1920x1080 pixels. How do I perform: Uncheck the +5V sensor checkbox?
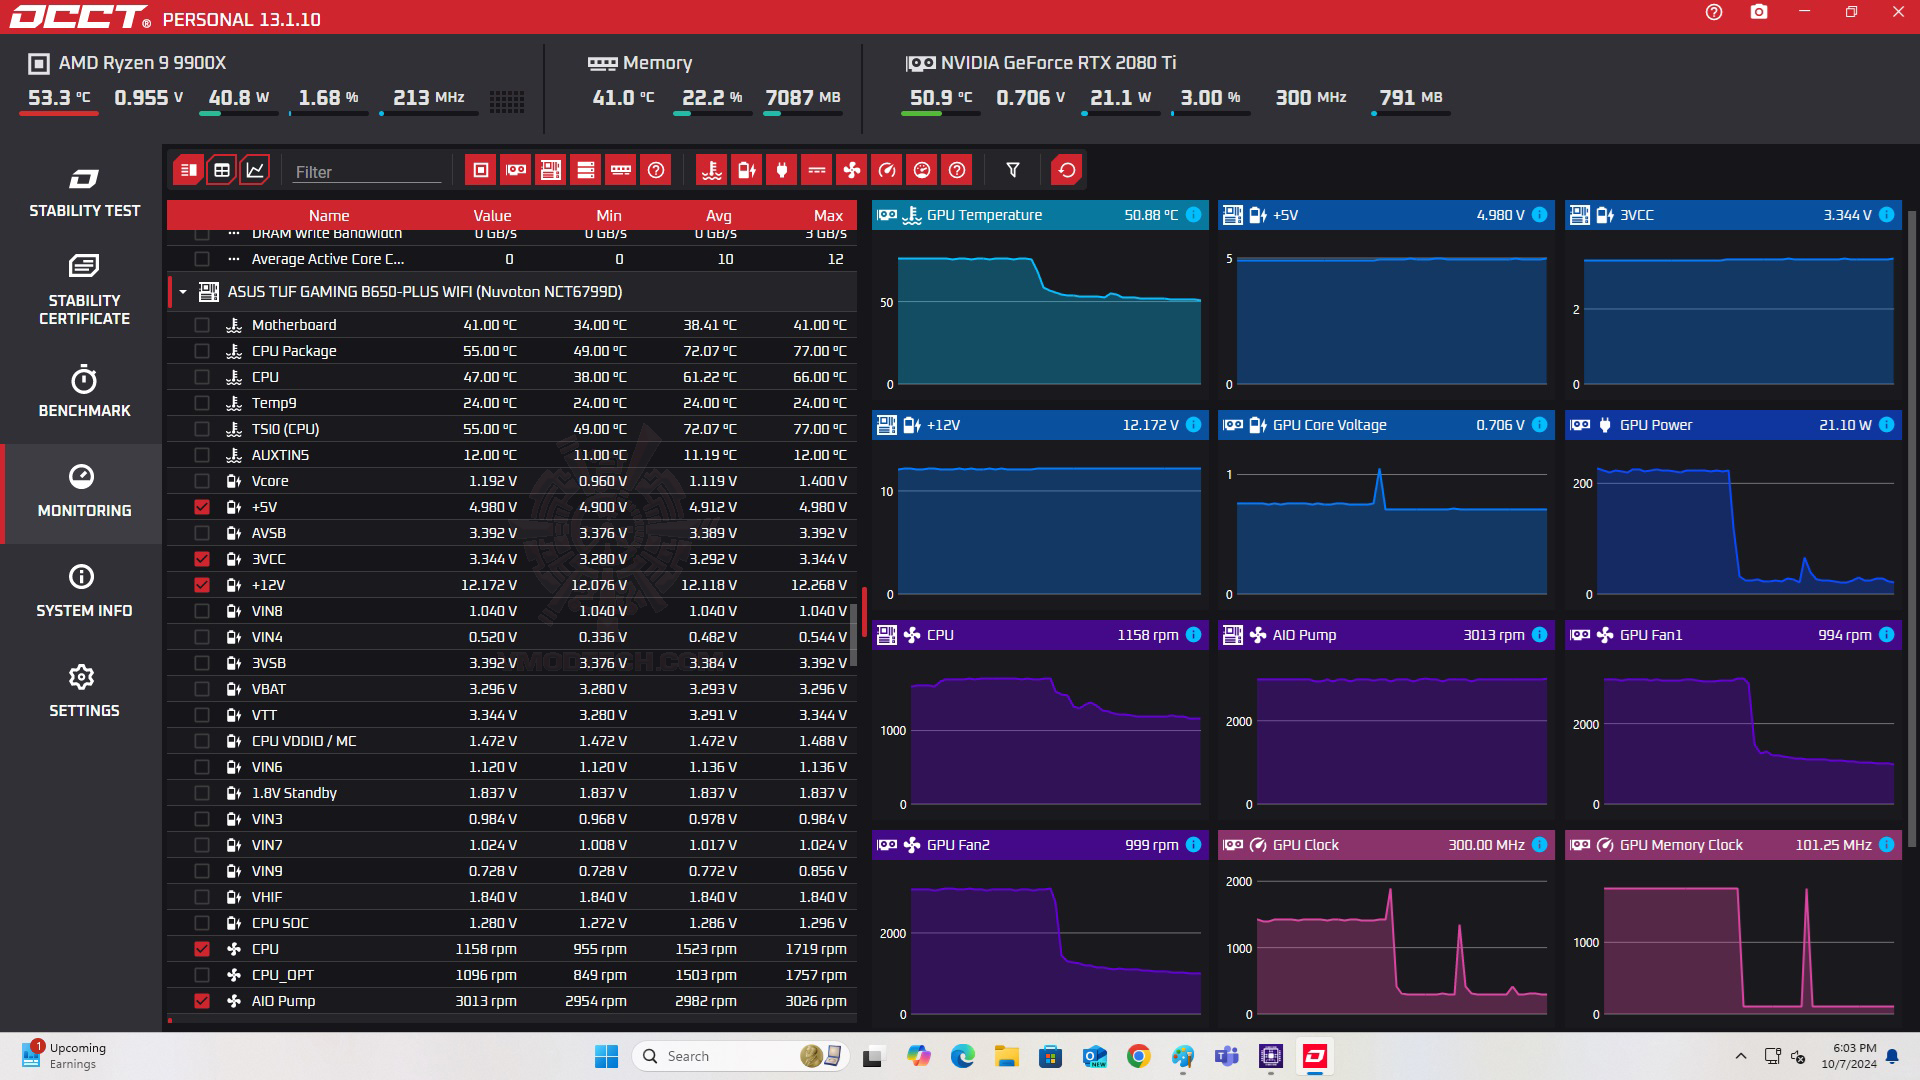coord(202,507)
